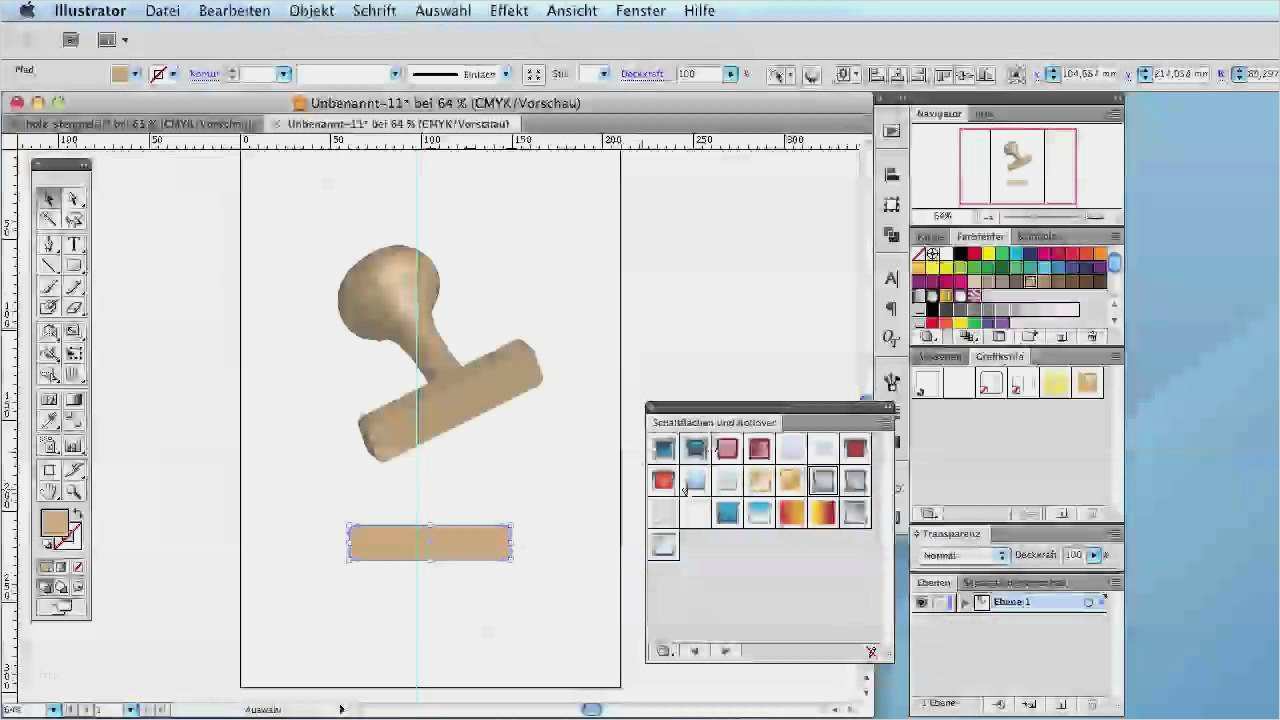Click the Ebene 1 target circle
The width and height of the screenshot is (1280, 720).
click(1088, 602)
